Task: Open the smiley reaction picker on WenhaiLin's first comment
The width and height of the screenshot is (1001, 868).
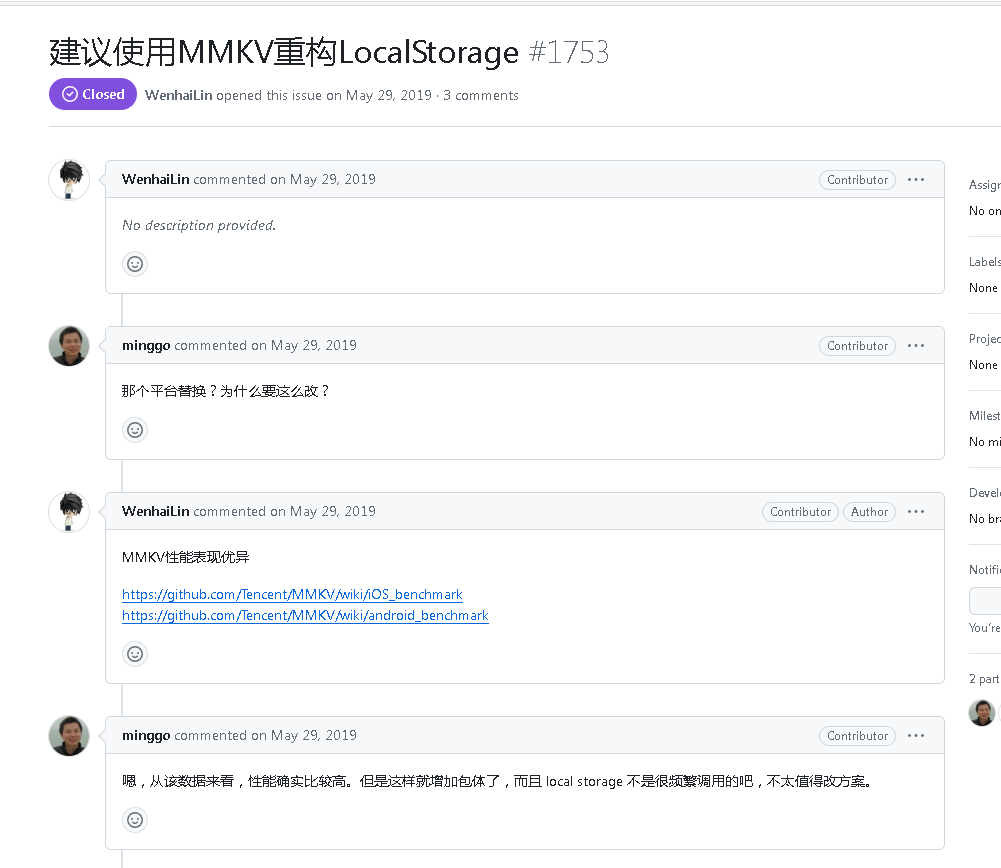Action: [135, 263]
